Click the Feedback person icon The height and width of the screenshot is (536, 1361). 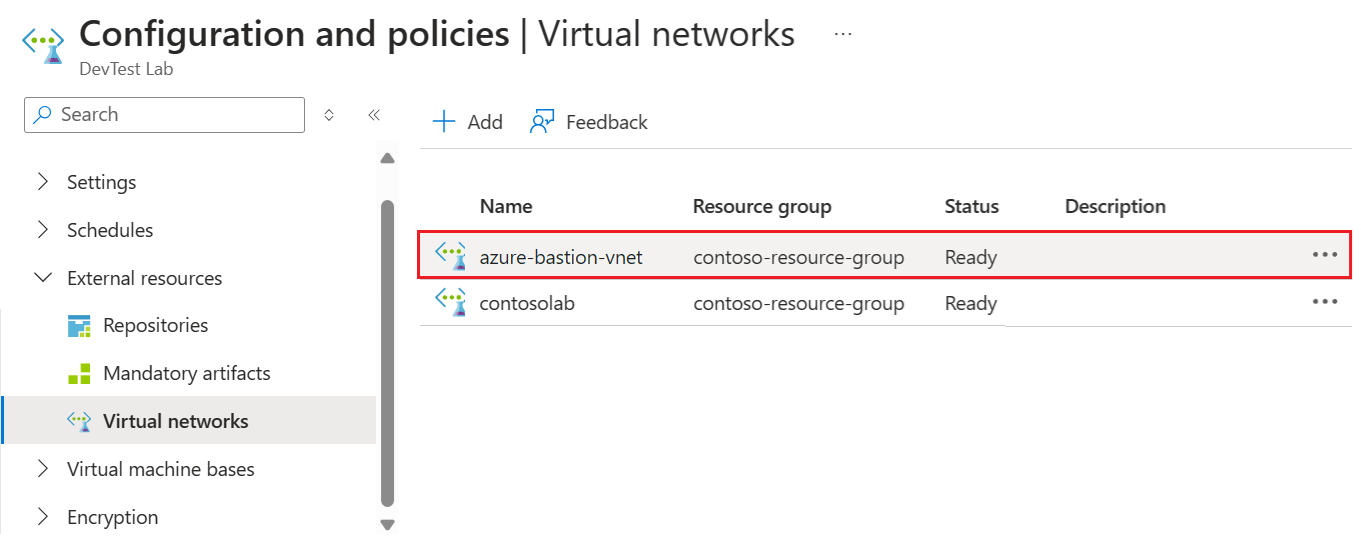click(x=542, y=122)
